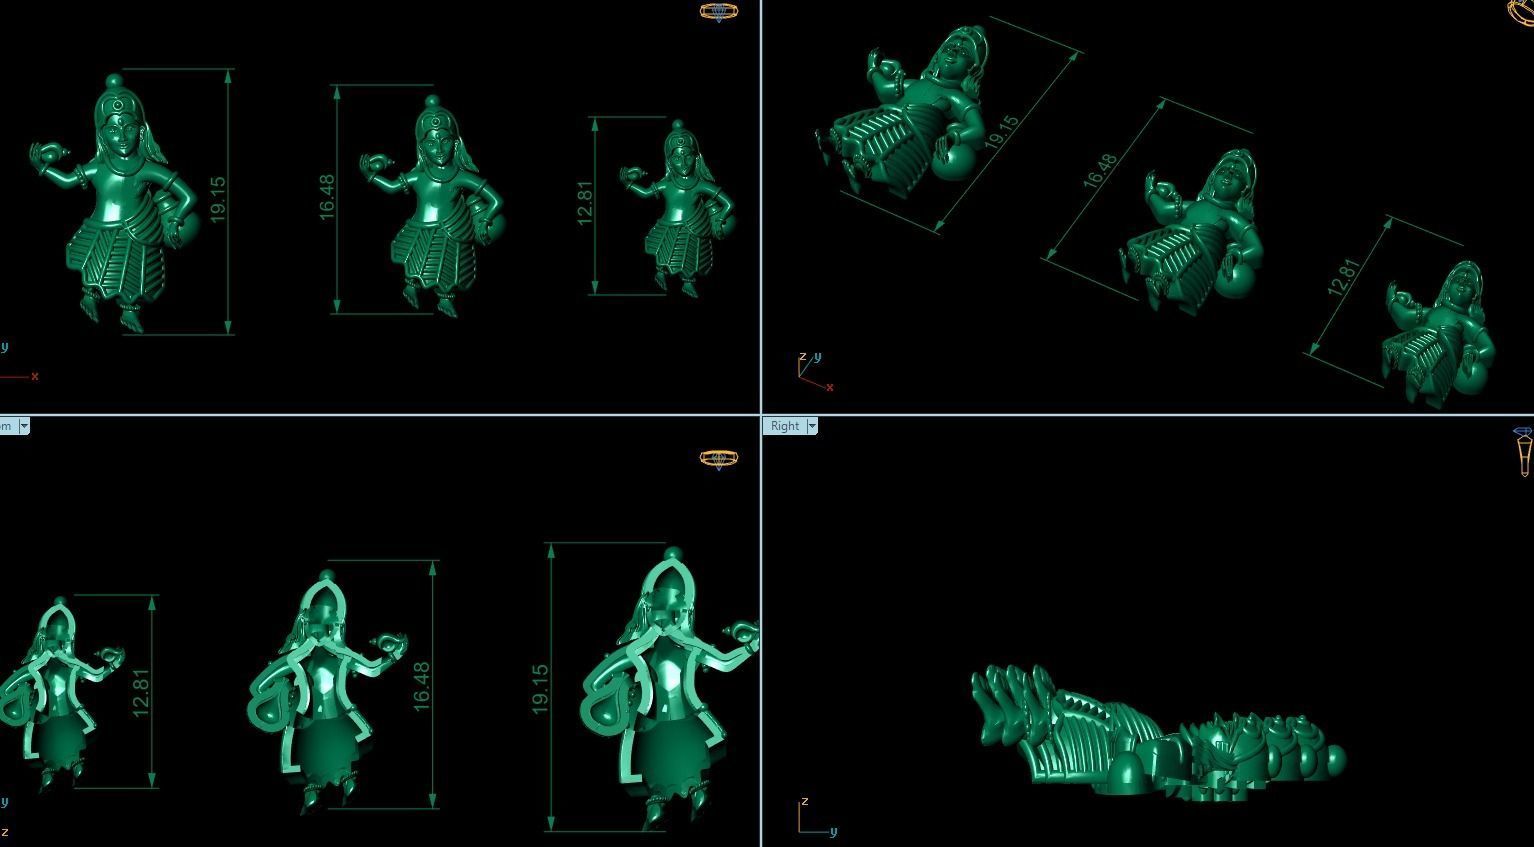
Task: Select the 16.48 dimension in the front viewport
Action: point(327,197)
